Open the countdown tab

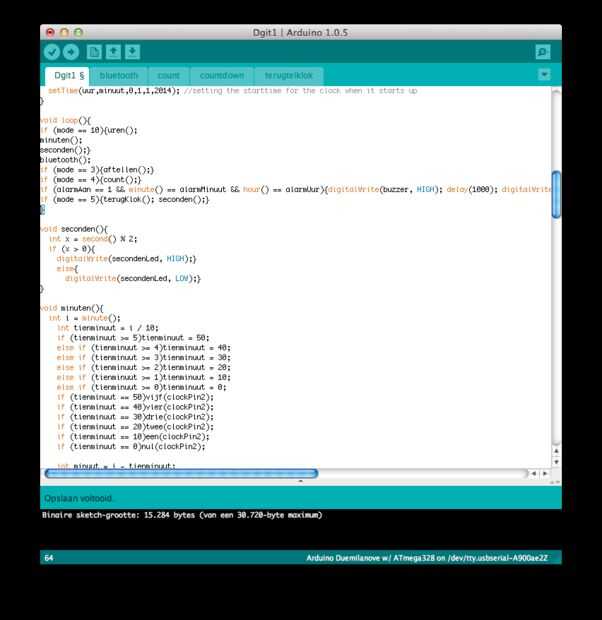pyautogui.click(x=222, y=76)
